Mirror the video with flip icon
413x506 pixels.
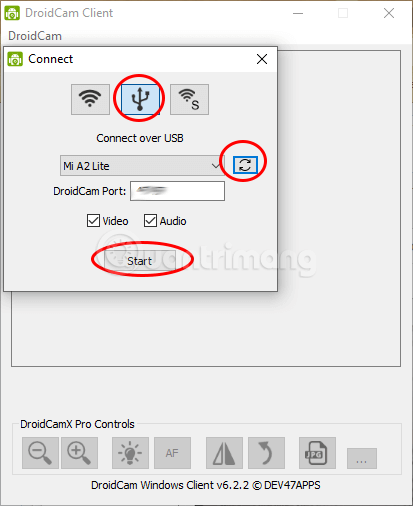click(224, 453)
